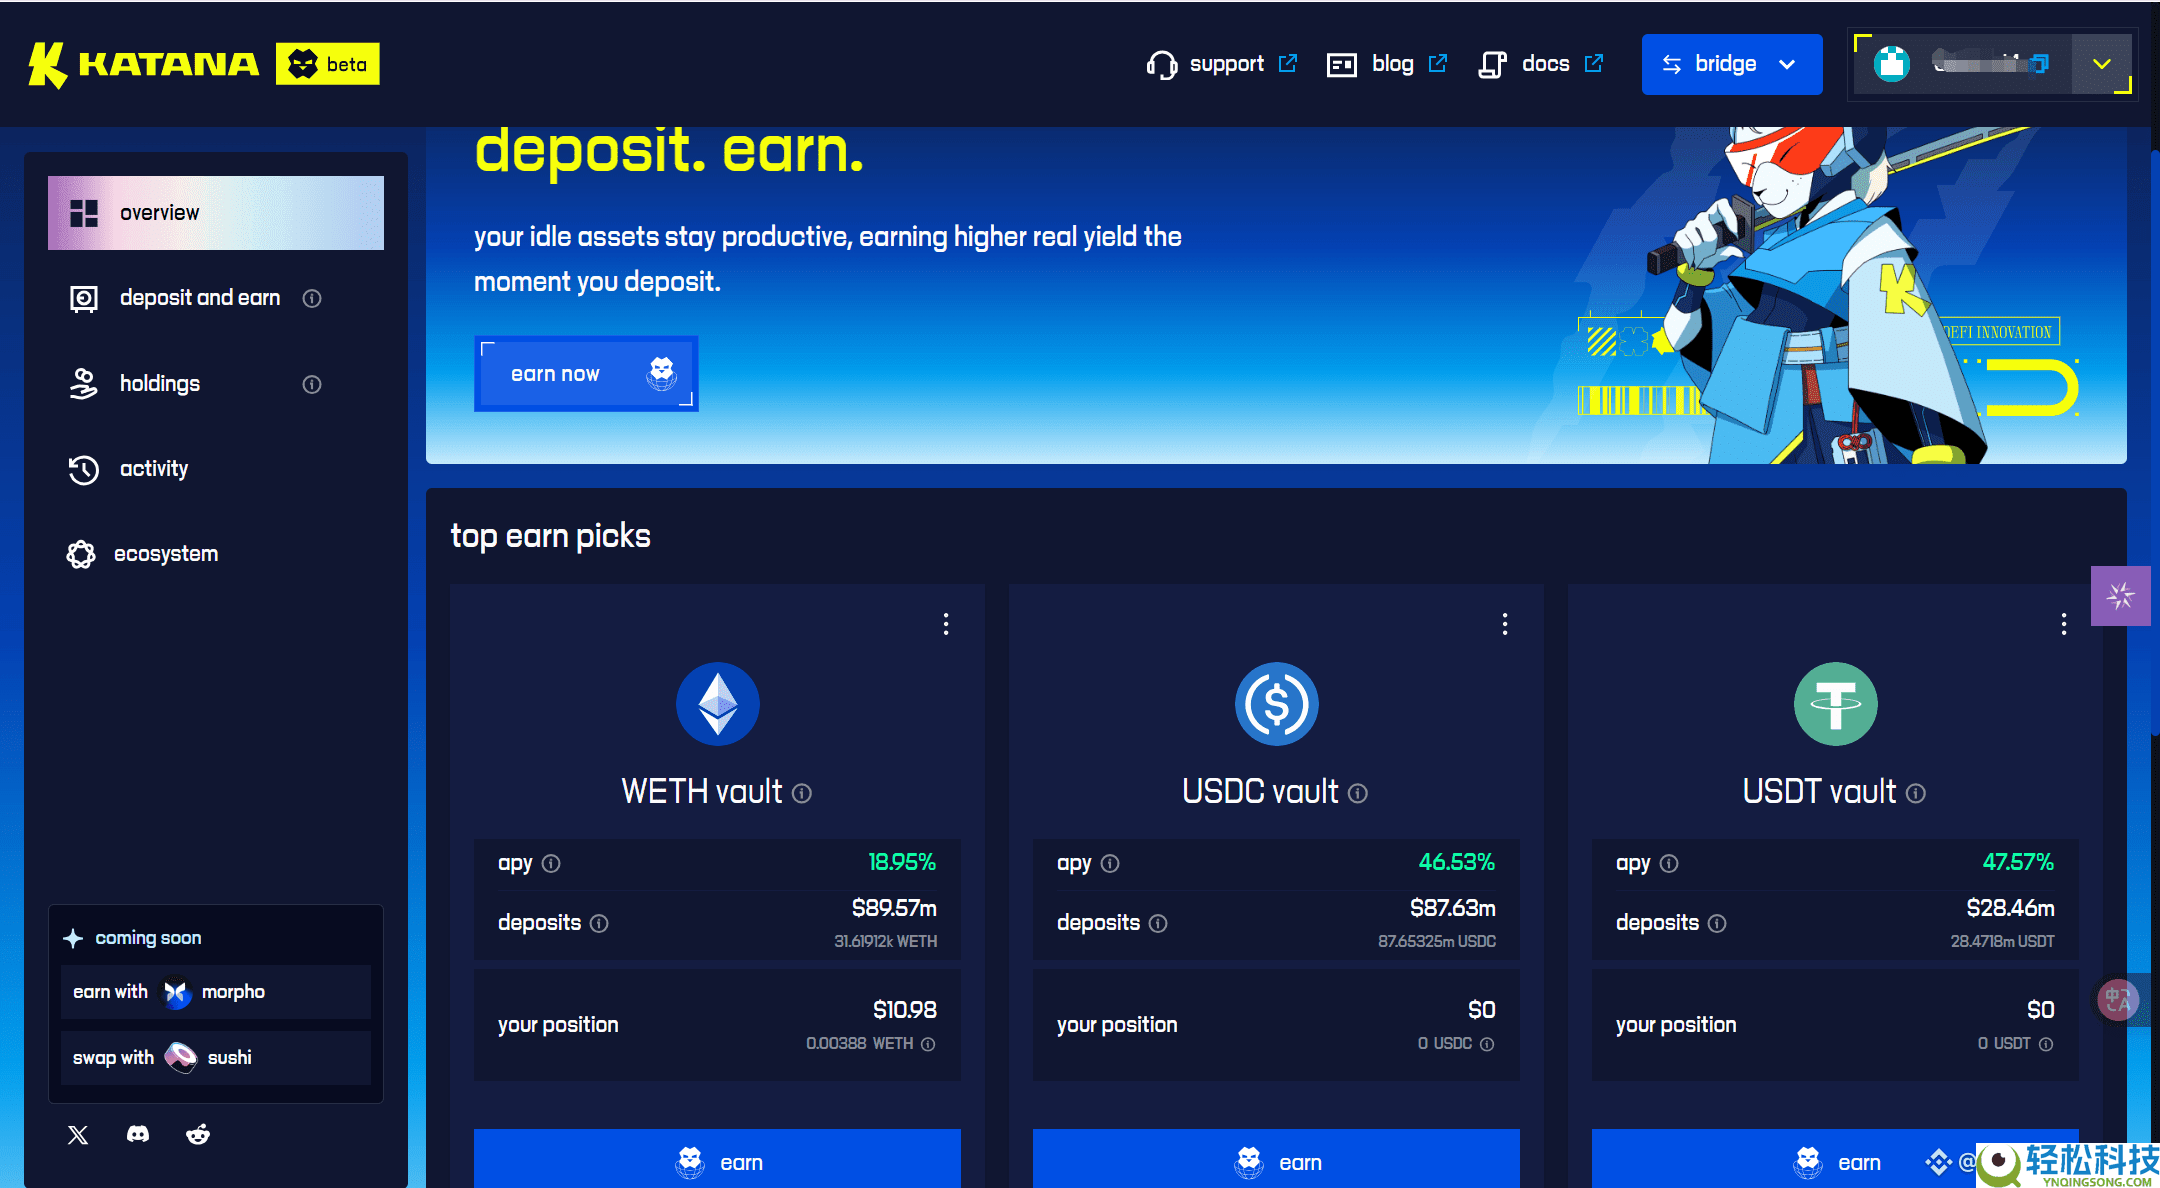2160x1188 pixels.
Task: Open the ecosystem sidebar section
Action: 165,554
